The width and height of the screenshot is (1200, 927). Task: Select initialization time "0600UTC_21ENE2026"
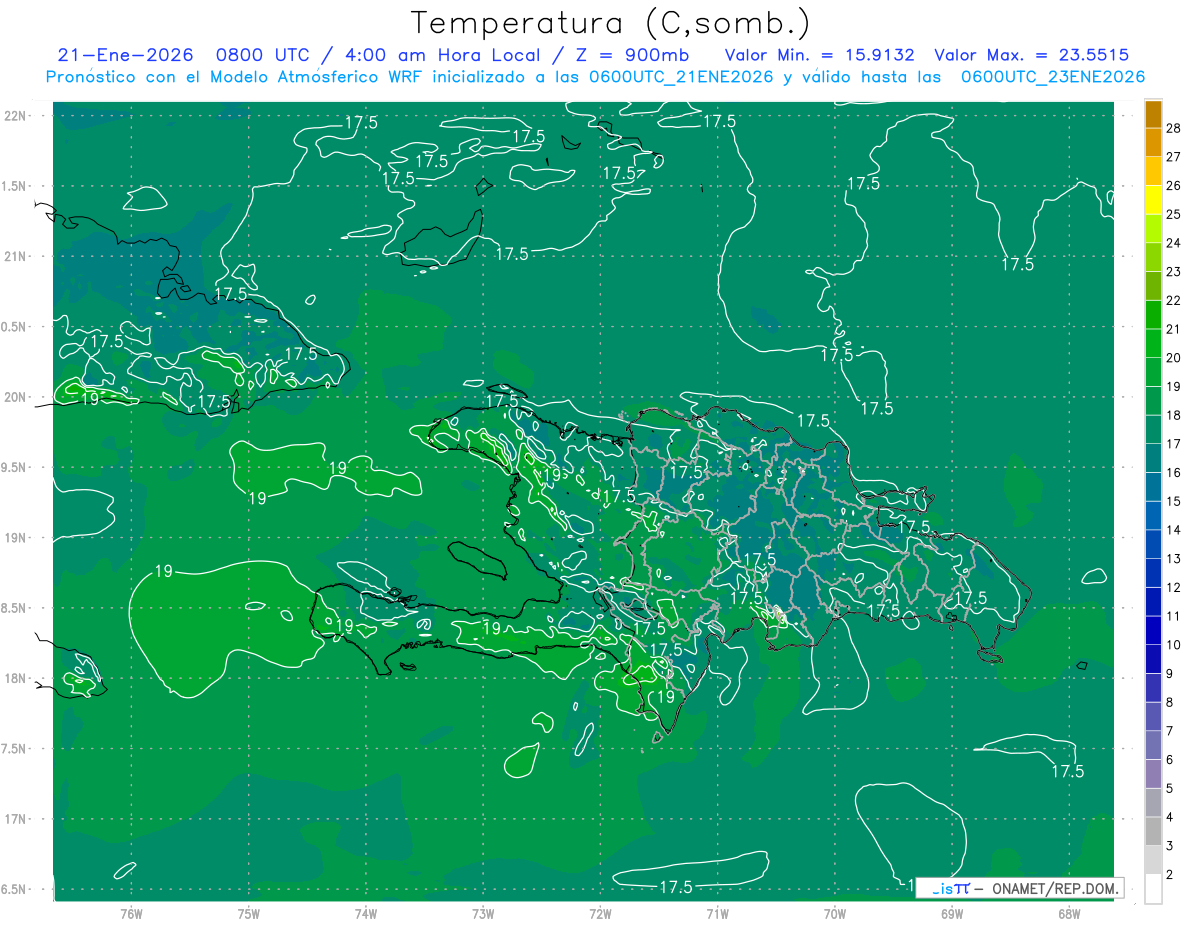[681, 77]
